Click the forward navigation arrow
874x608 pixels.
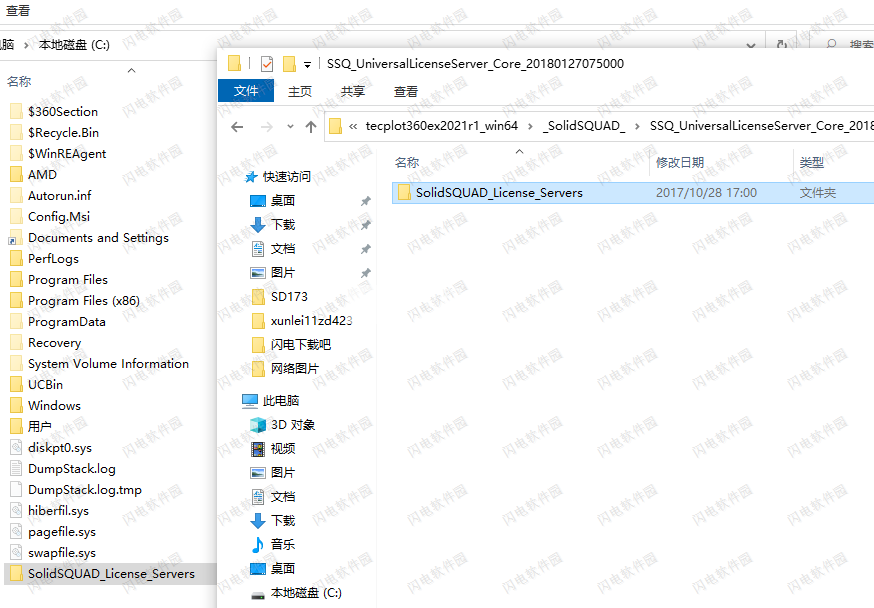(x=267, y=127)
